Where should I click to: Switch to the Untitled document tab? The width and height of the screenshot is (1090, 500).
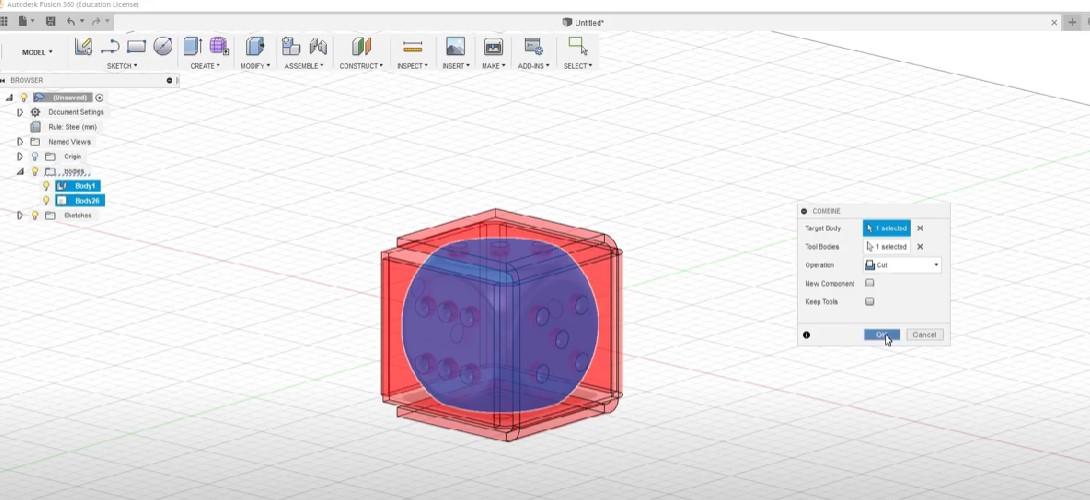pos(583,22)
